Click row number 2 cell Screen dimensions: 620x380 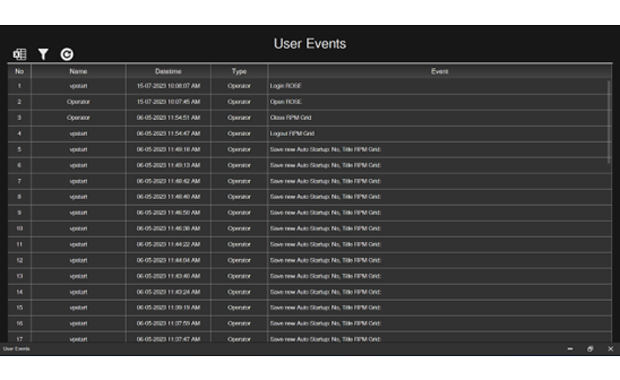(x=19, y=102)
